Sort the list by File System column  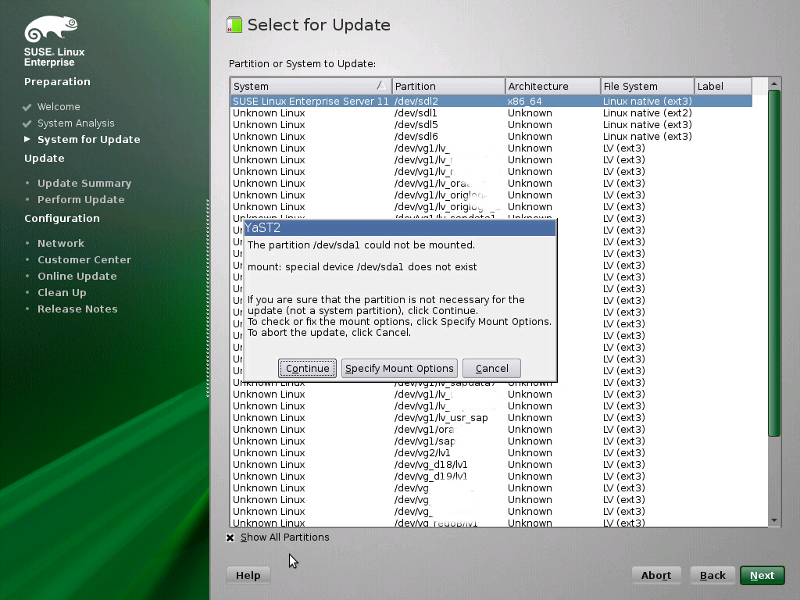[645, 86]
